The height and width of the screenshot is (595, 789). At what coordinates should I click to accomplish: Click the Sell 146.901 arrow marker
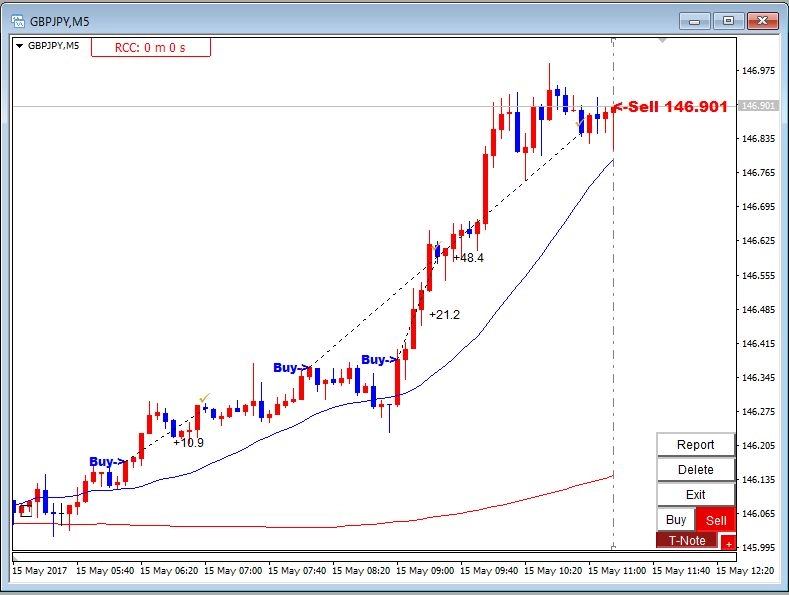coord(670,106)
